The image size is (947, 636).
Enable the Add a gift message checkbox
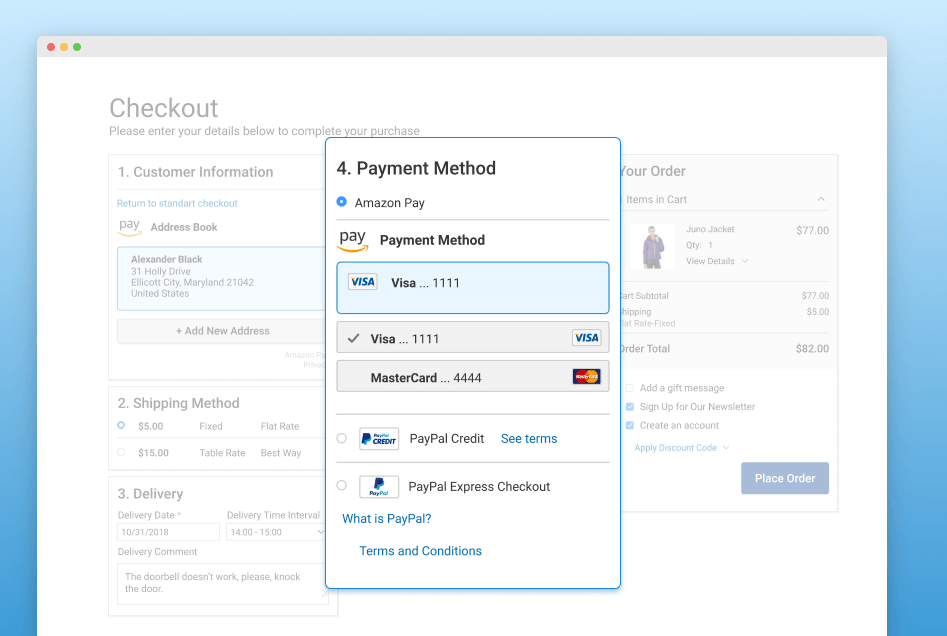630,388
